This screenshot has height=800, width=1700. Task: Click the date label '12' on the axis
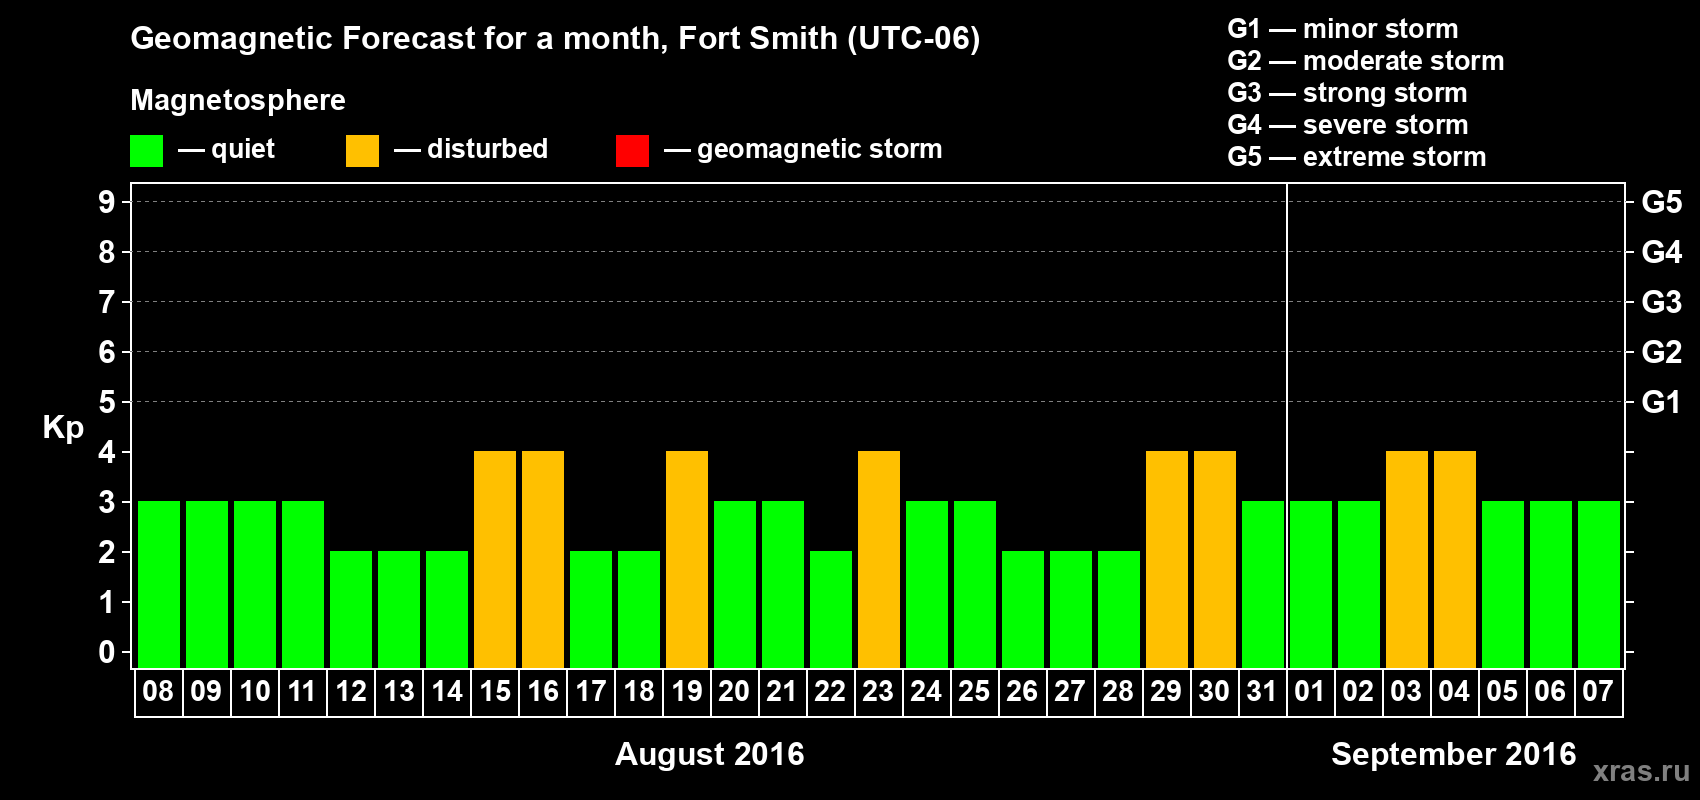coord(350,691)
